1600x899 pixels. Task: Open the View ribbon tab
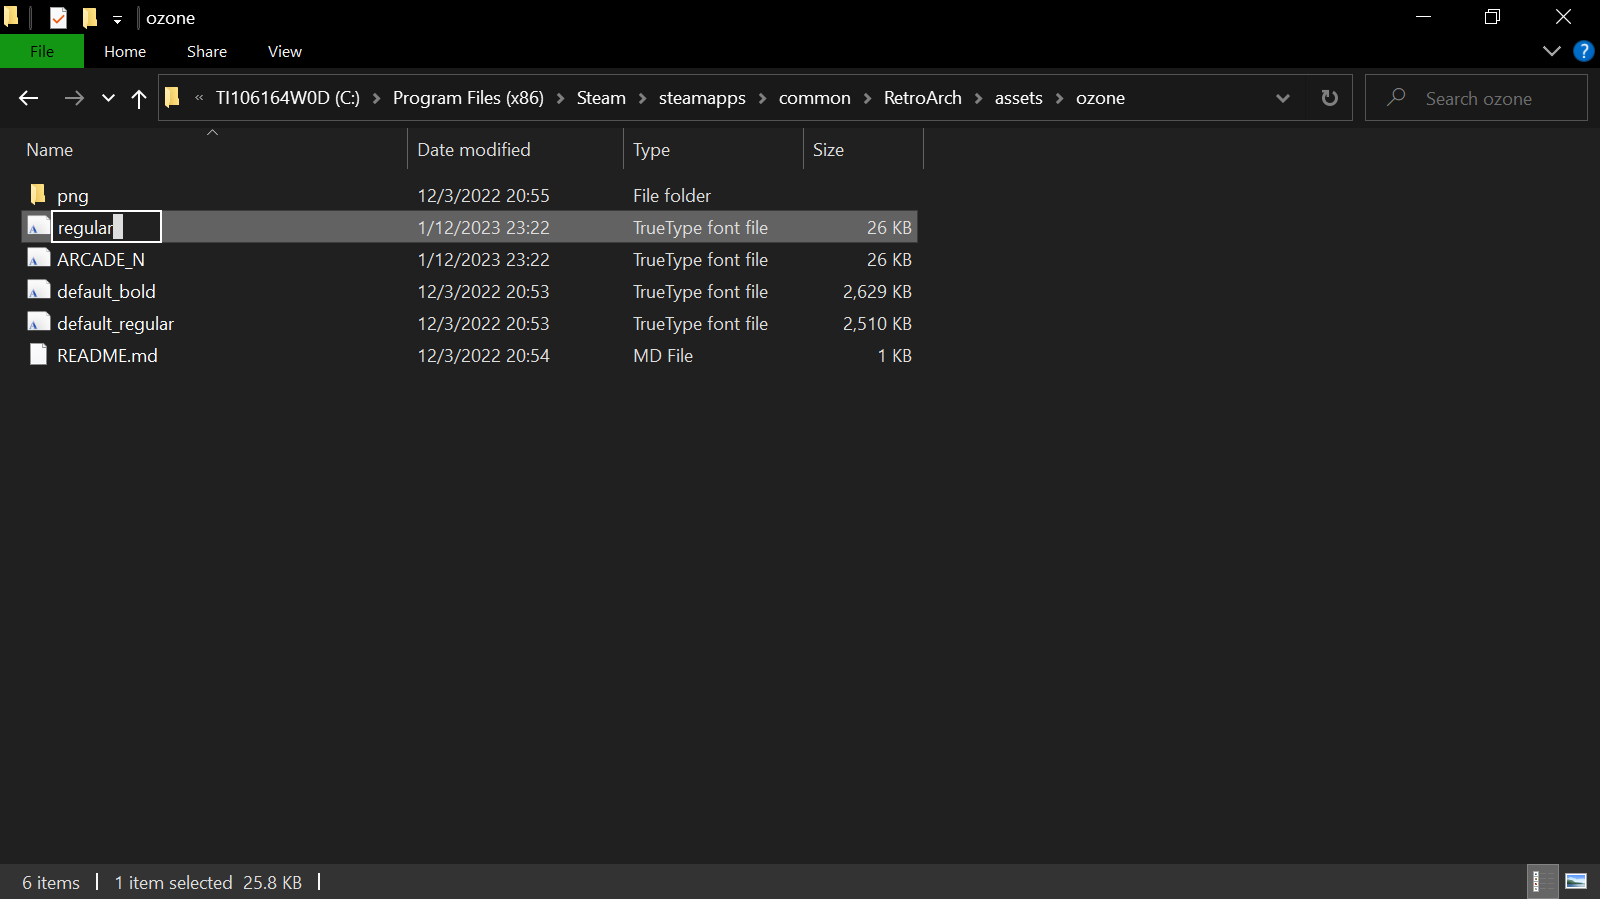click(x=285, y=51)
